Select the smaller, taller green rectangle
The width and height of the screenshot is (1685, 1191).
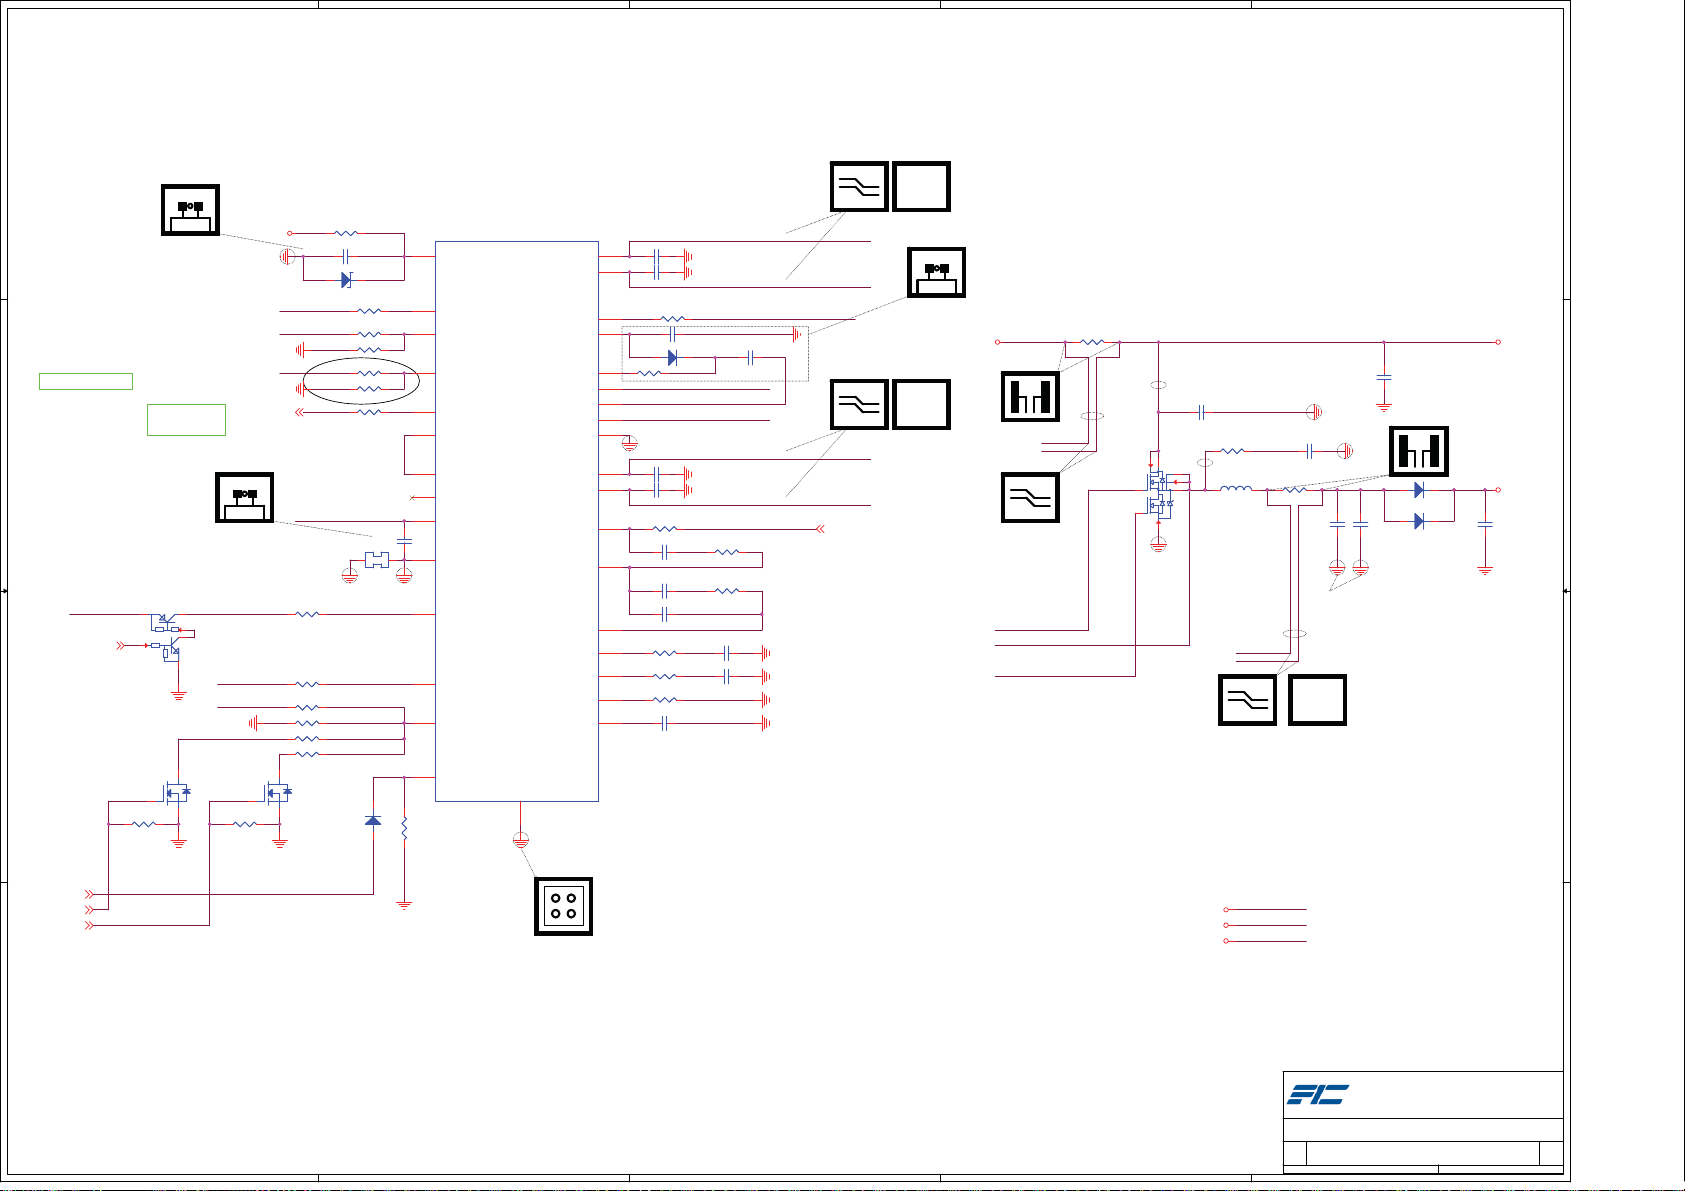186,420
